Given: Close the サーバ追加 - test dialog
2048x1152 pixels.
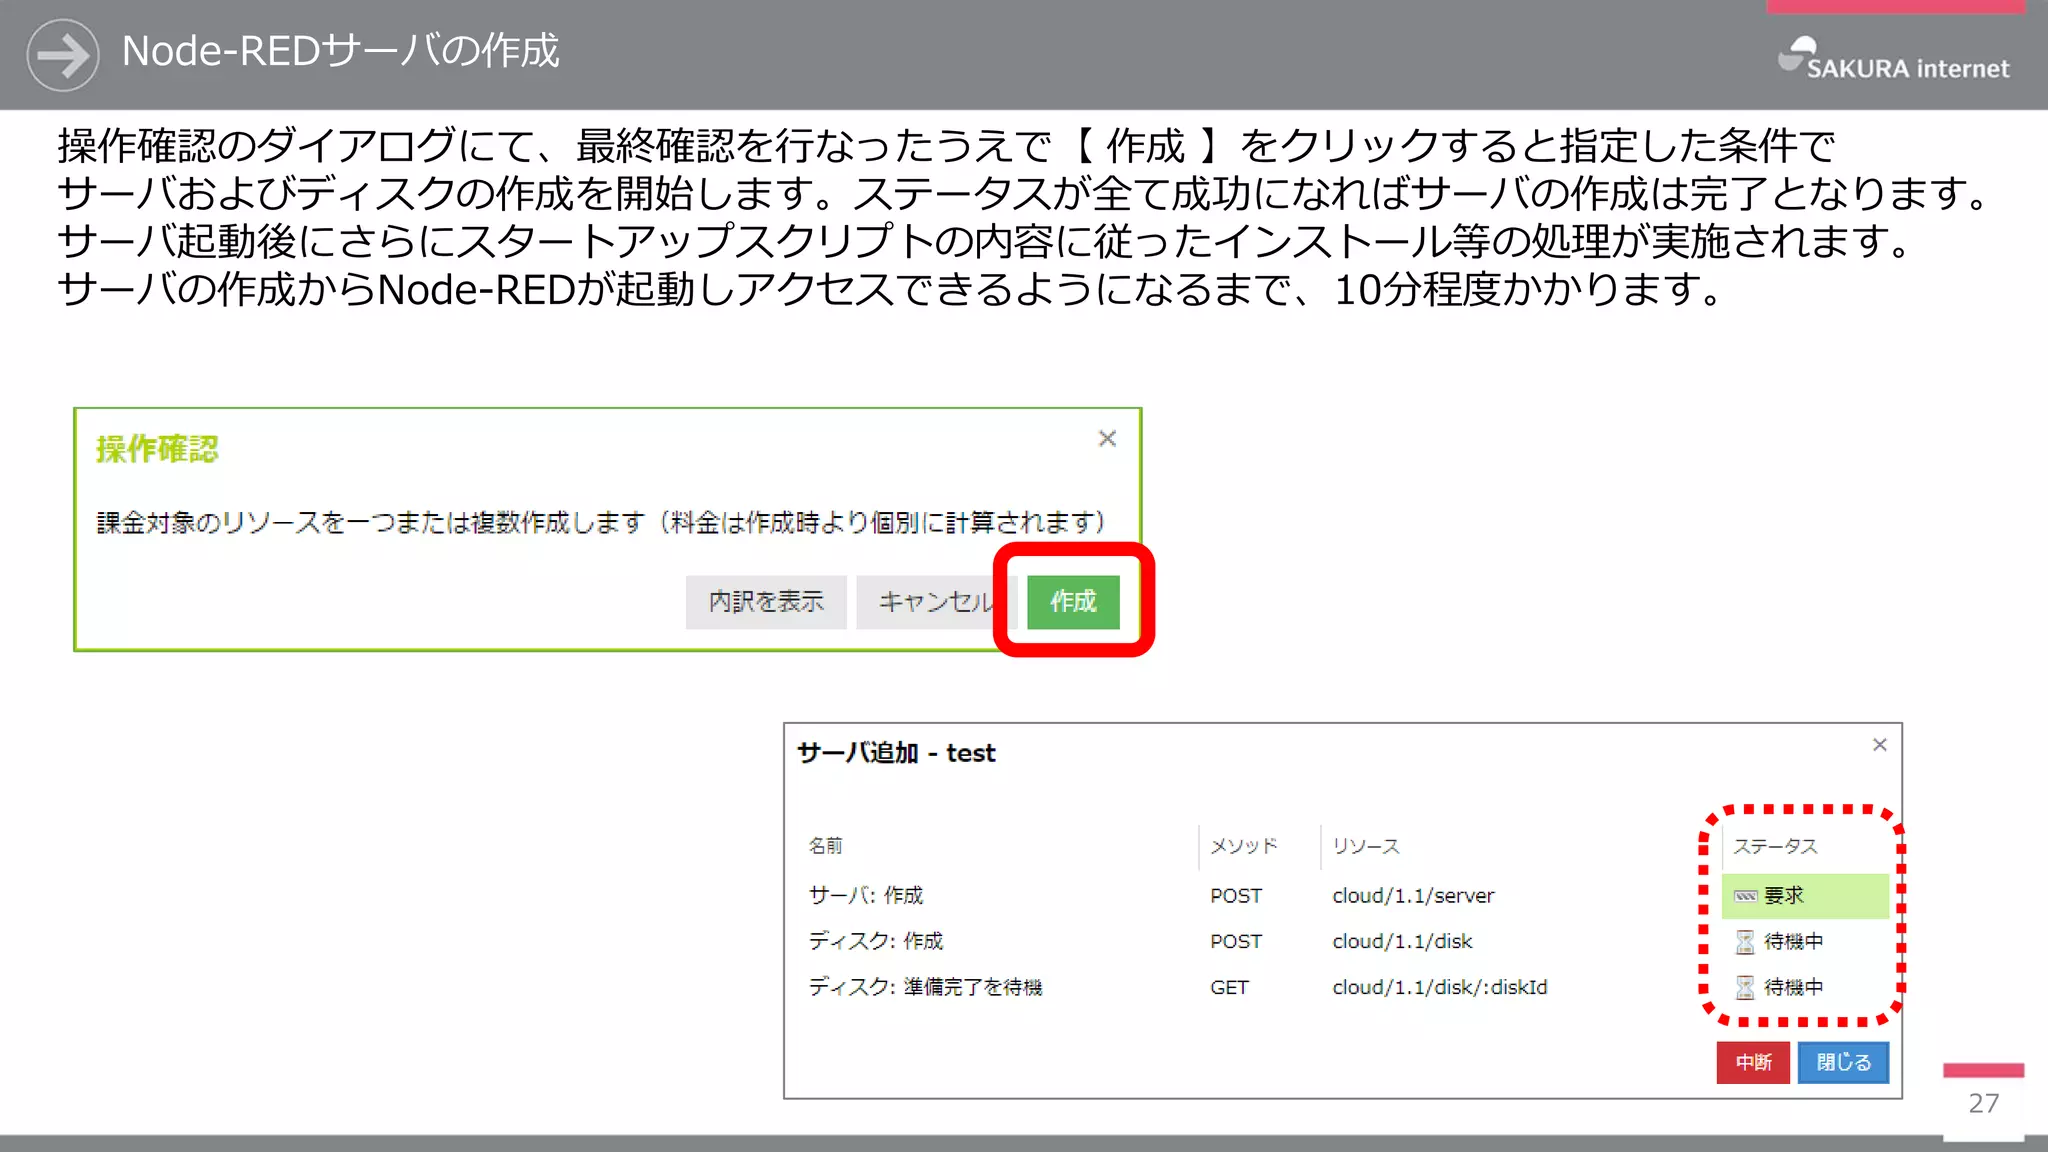Looking at the screenshot, I should [x=1880, y=745].
